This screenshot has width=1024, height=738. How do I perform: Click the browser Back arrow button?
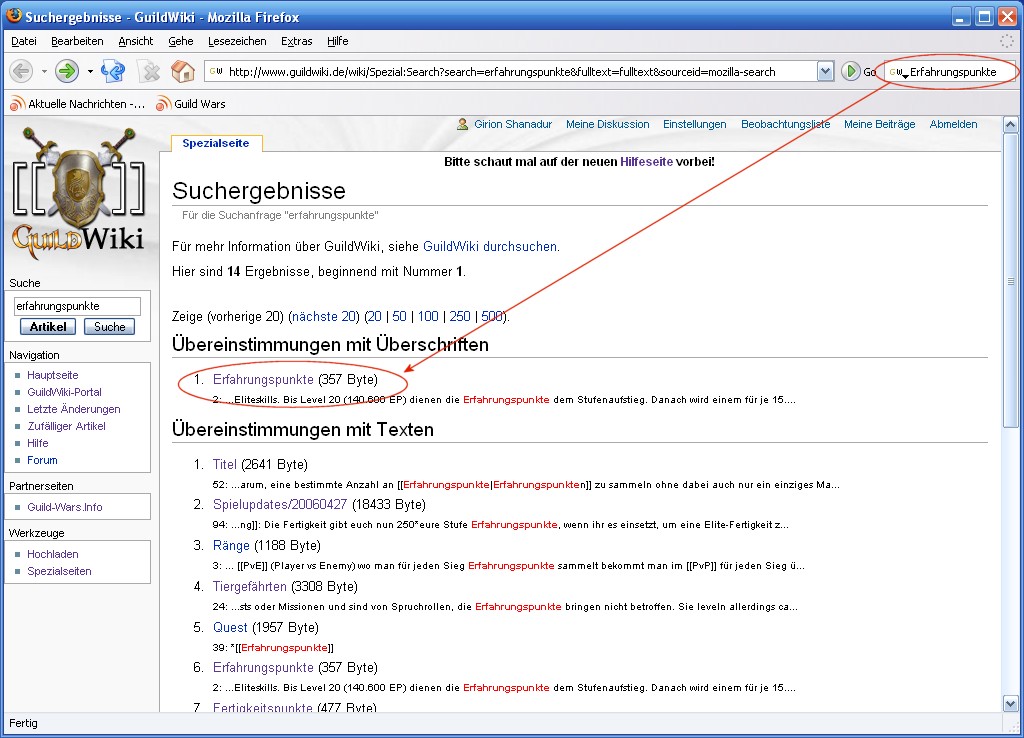pyautogui.click(x=21, y=71)
